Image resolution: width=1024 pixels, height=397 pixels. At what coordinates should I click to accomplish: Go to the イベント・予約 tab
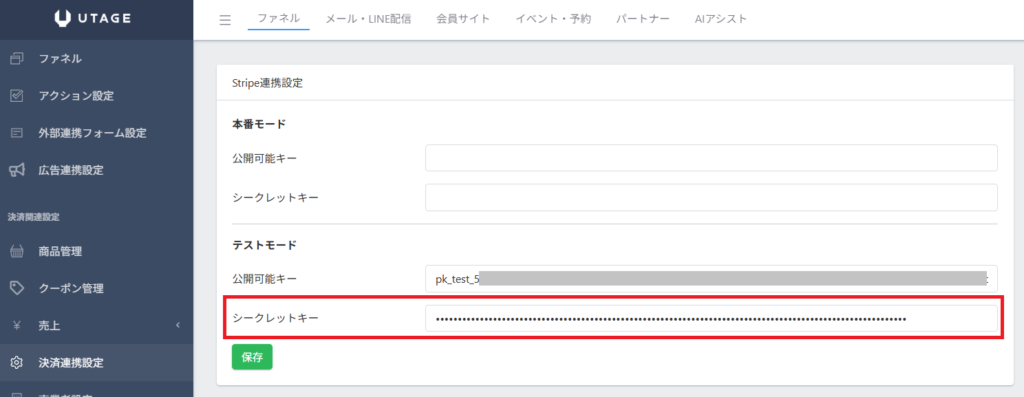[553, 19]
